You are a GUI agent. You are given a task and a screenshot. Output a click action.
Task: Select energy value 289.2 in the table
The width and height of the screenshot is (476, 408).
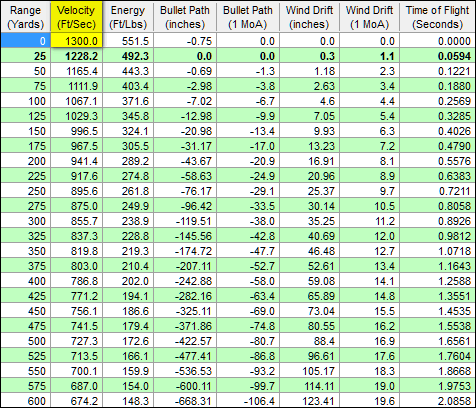point(128,161)
